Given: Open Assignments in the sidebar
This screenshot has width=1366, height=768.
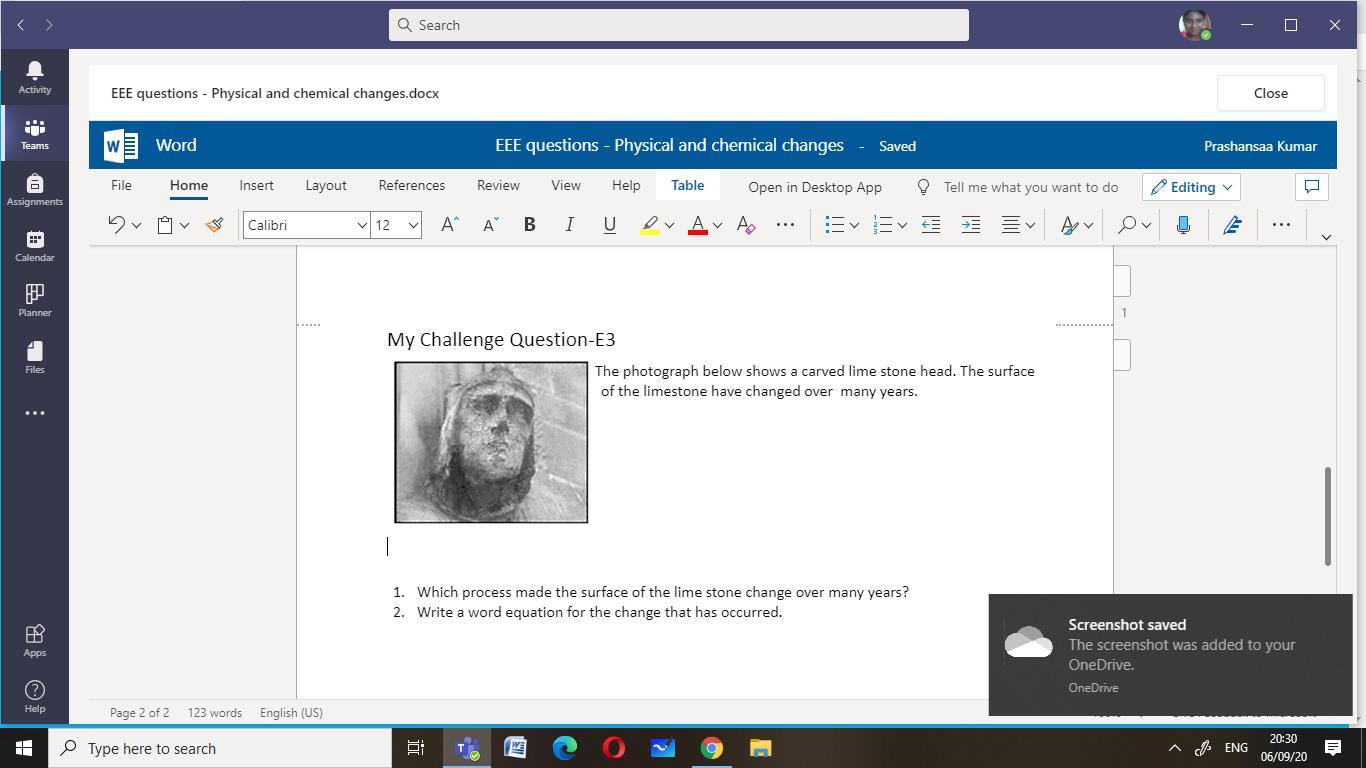Looking at the screenshot, I should pyautogui.click(x=34, y=189).
